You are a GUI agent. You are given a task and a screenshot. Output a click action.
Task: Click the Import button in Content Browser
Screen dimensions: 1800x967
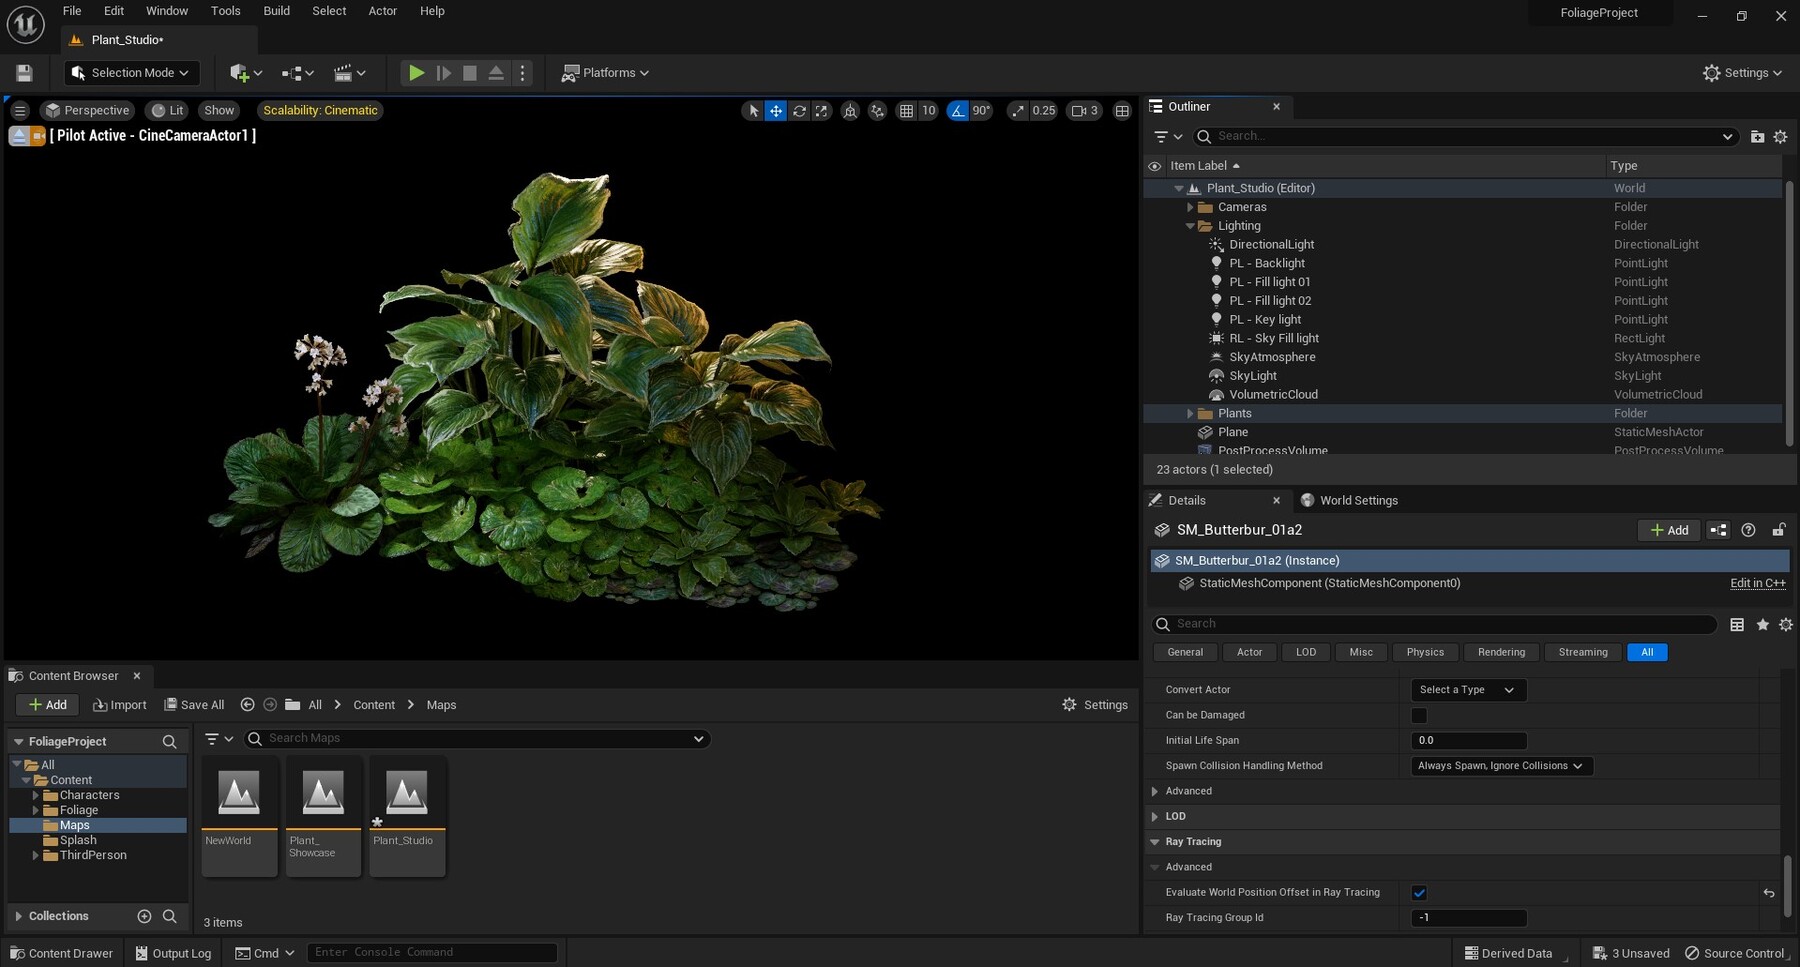click(119, 704)
